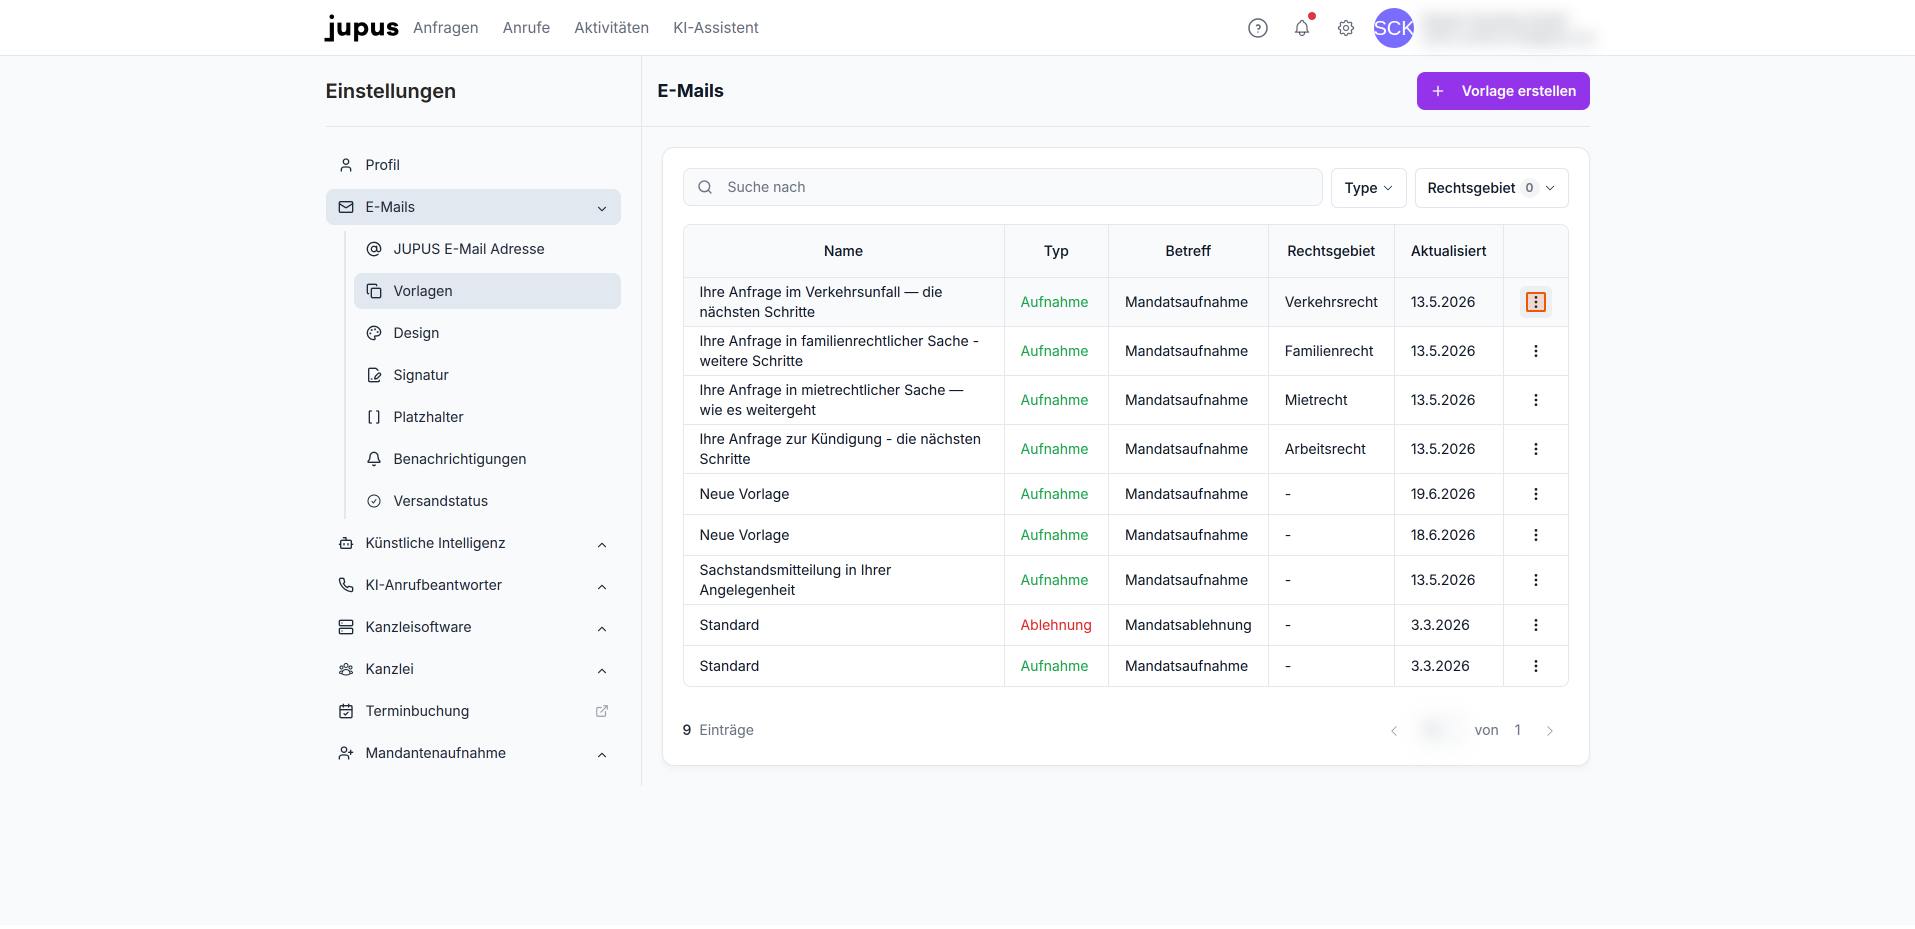The image size is (1915, 929).
Task: Open the Type filter dropdown
Action: (x=1369, y=188)
